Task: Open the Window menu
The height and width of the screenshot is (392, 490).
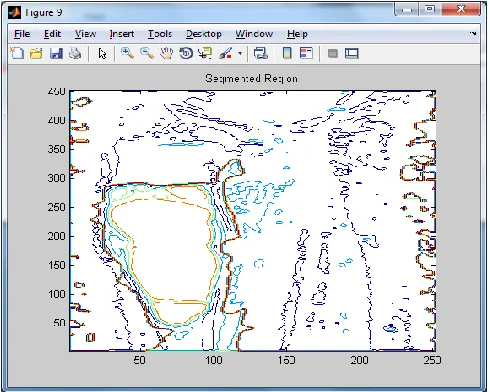Action: tap(254, 34)
